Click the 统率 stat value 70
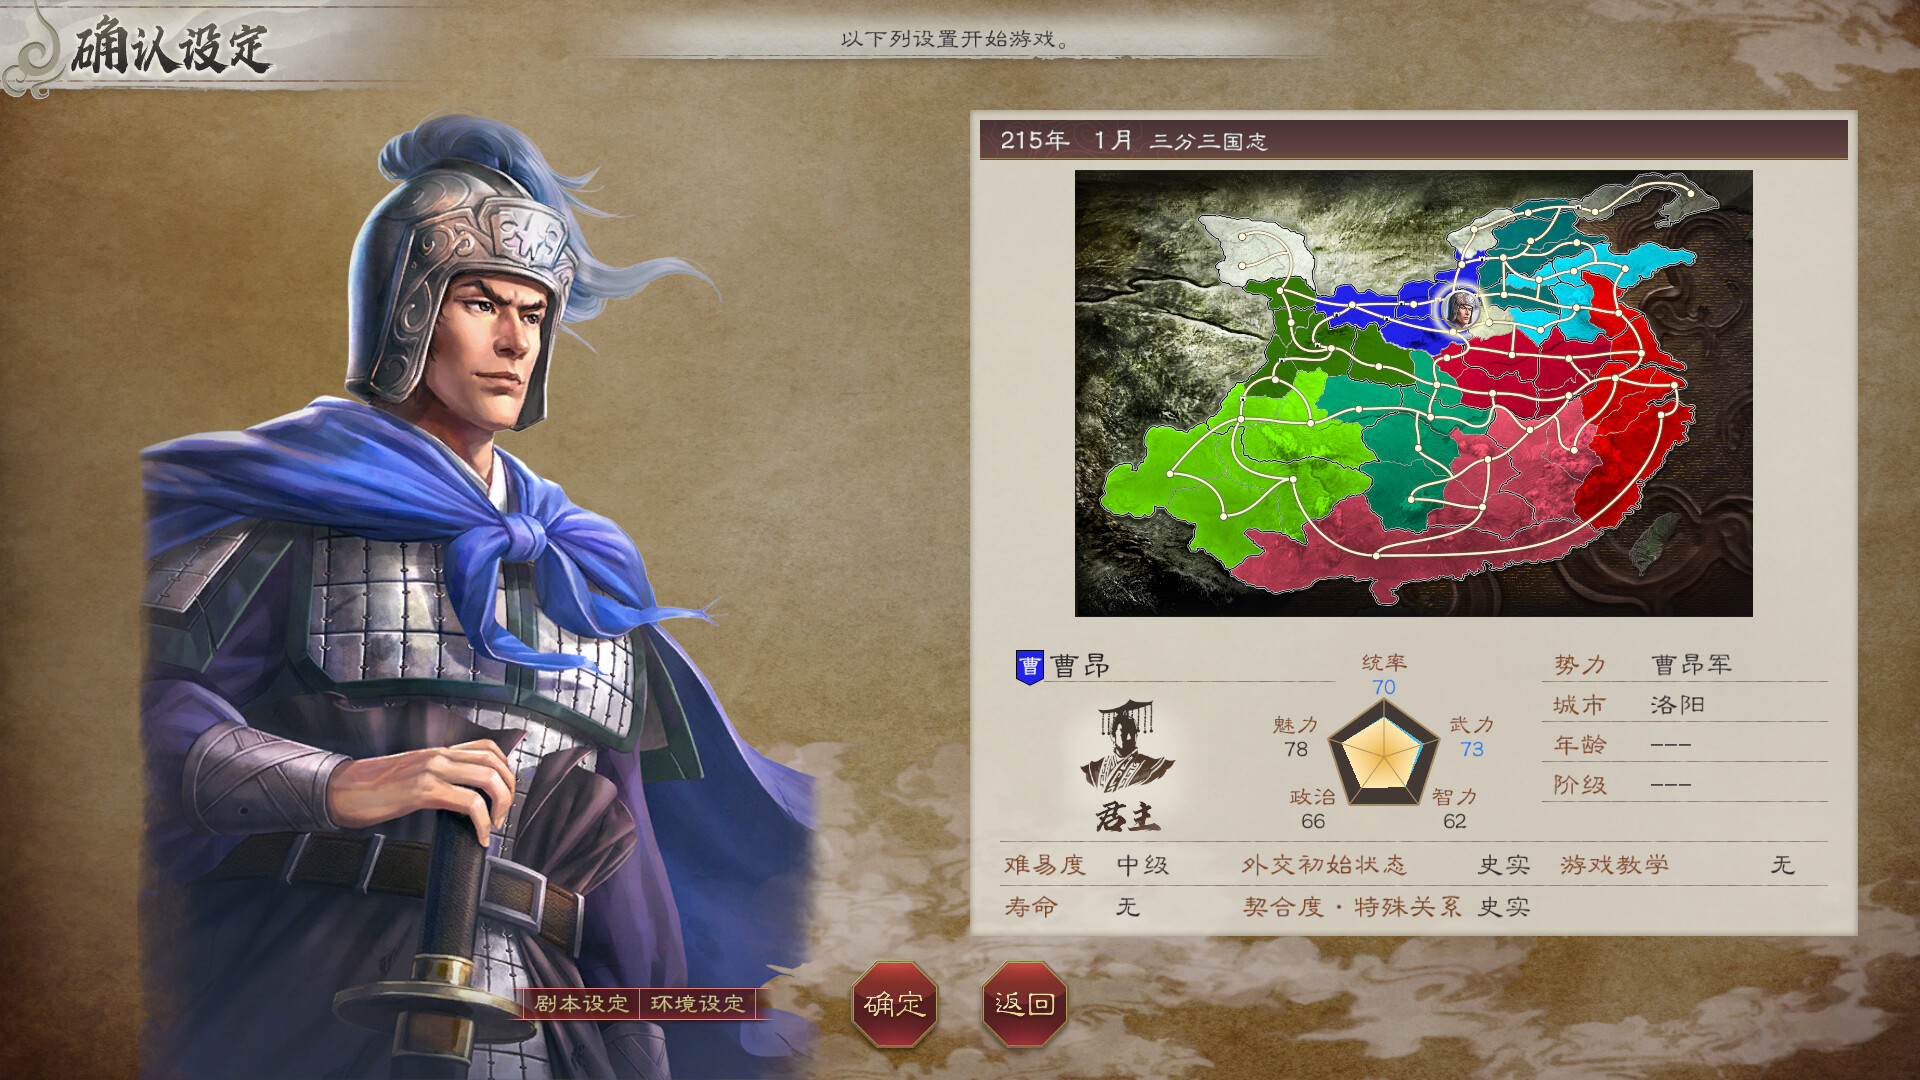The width and height of the screenshot is (1920, 1080). (1383, 687)
